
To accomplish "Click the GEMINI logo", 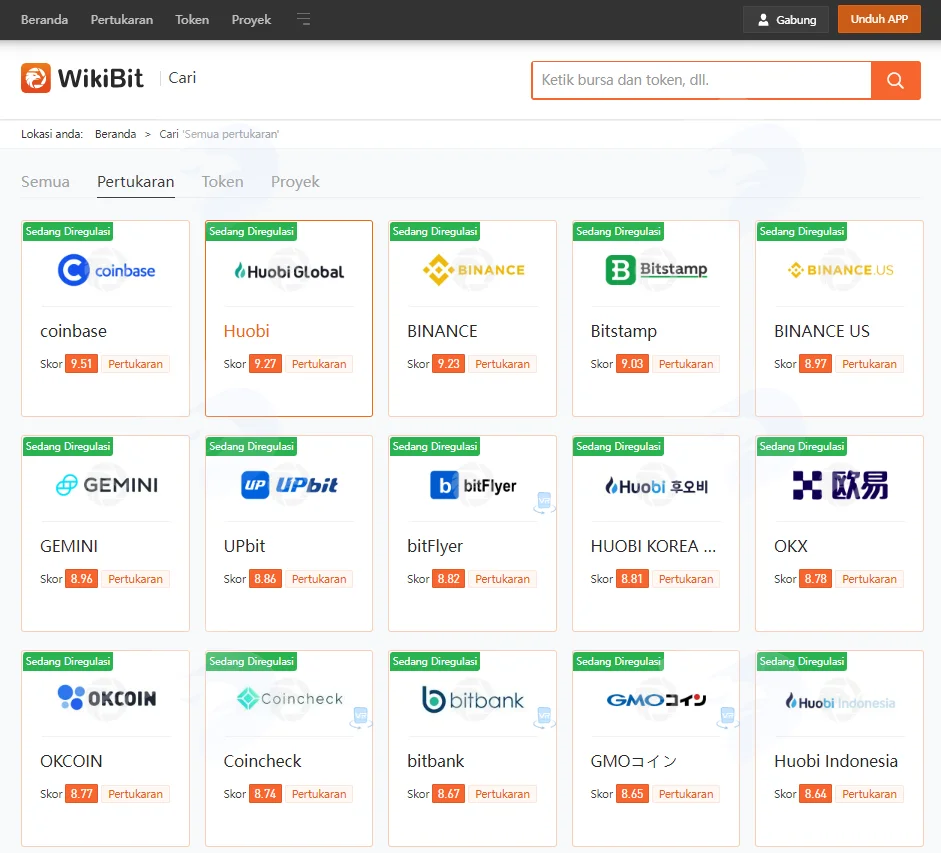I will pyautogui.click(x=106, y=485).
